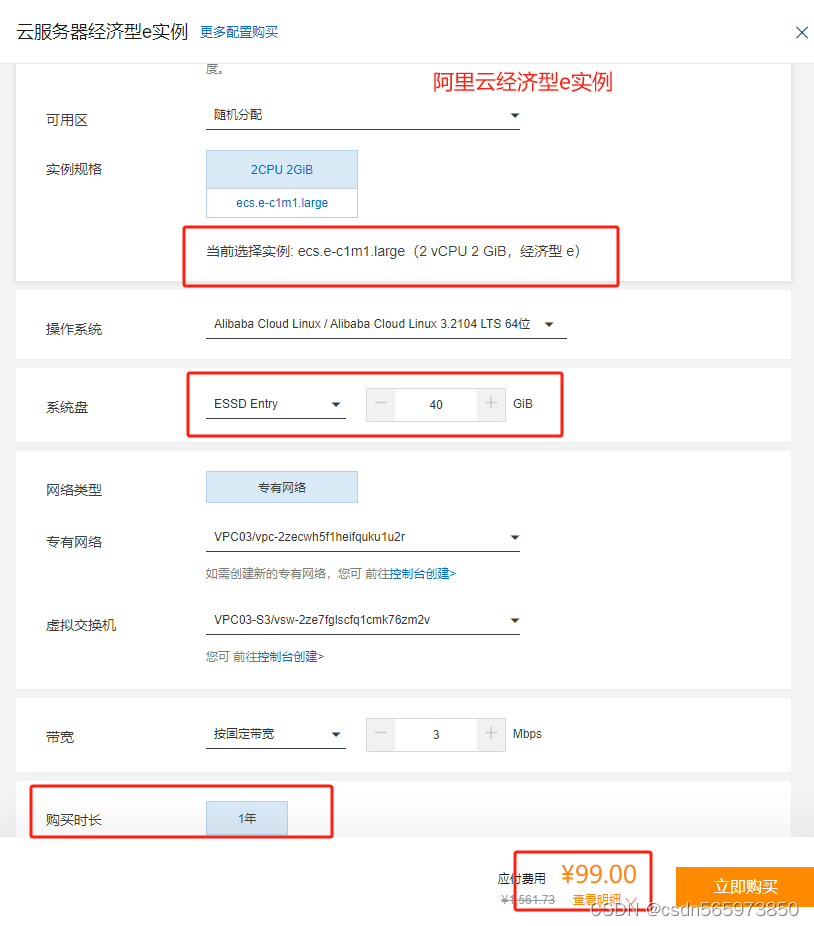Viewport: 814px width, 926px height.
Task: Click the 虚拟交换机 label
Action: point(81,625)
